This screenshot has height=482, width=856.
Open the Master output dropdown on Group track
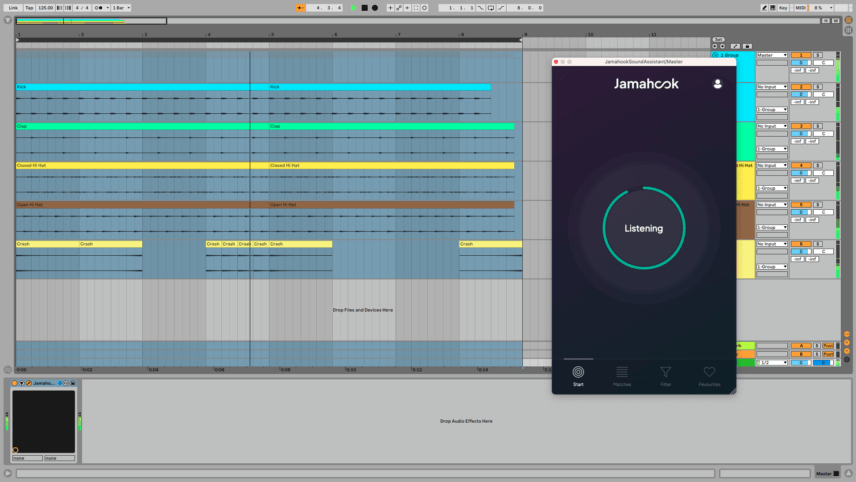772,55
